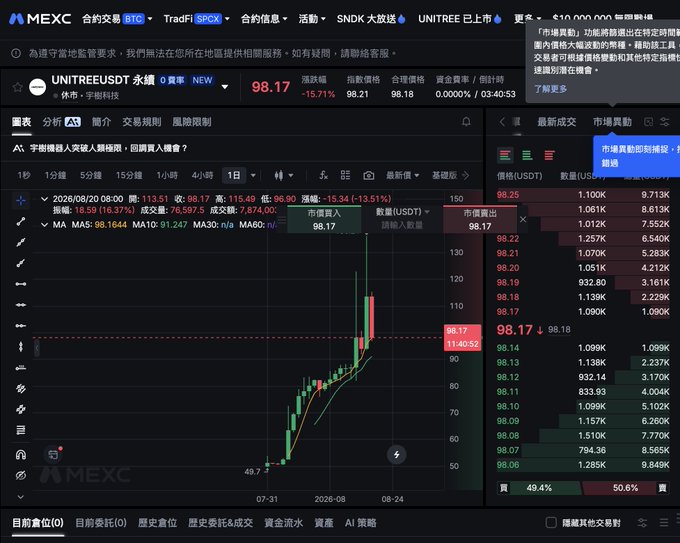
Task: Open the 歷史倉位 tab
Action: [x=157, y=523]
